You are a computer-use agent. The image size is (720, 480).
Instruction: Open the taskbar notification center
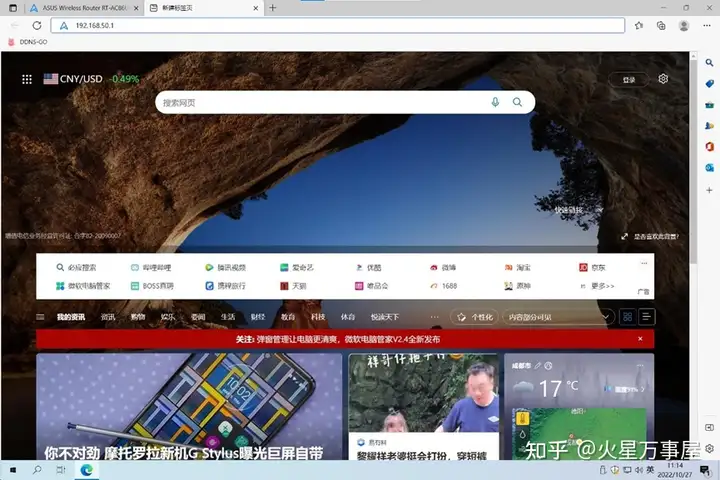pos(705,470)
